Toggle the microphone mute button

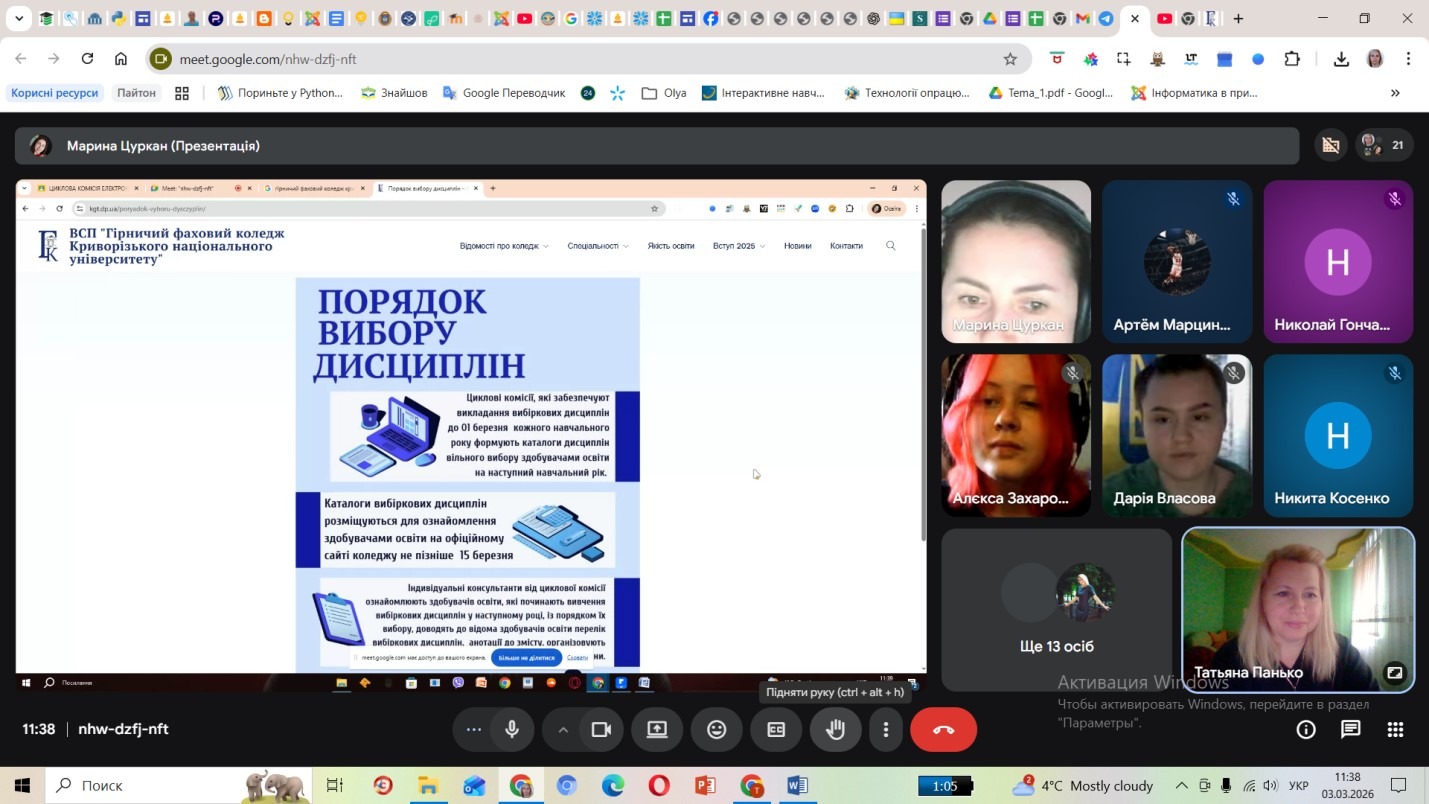point(512,730)
